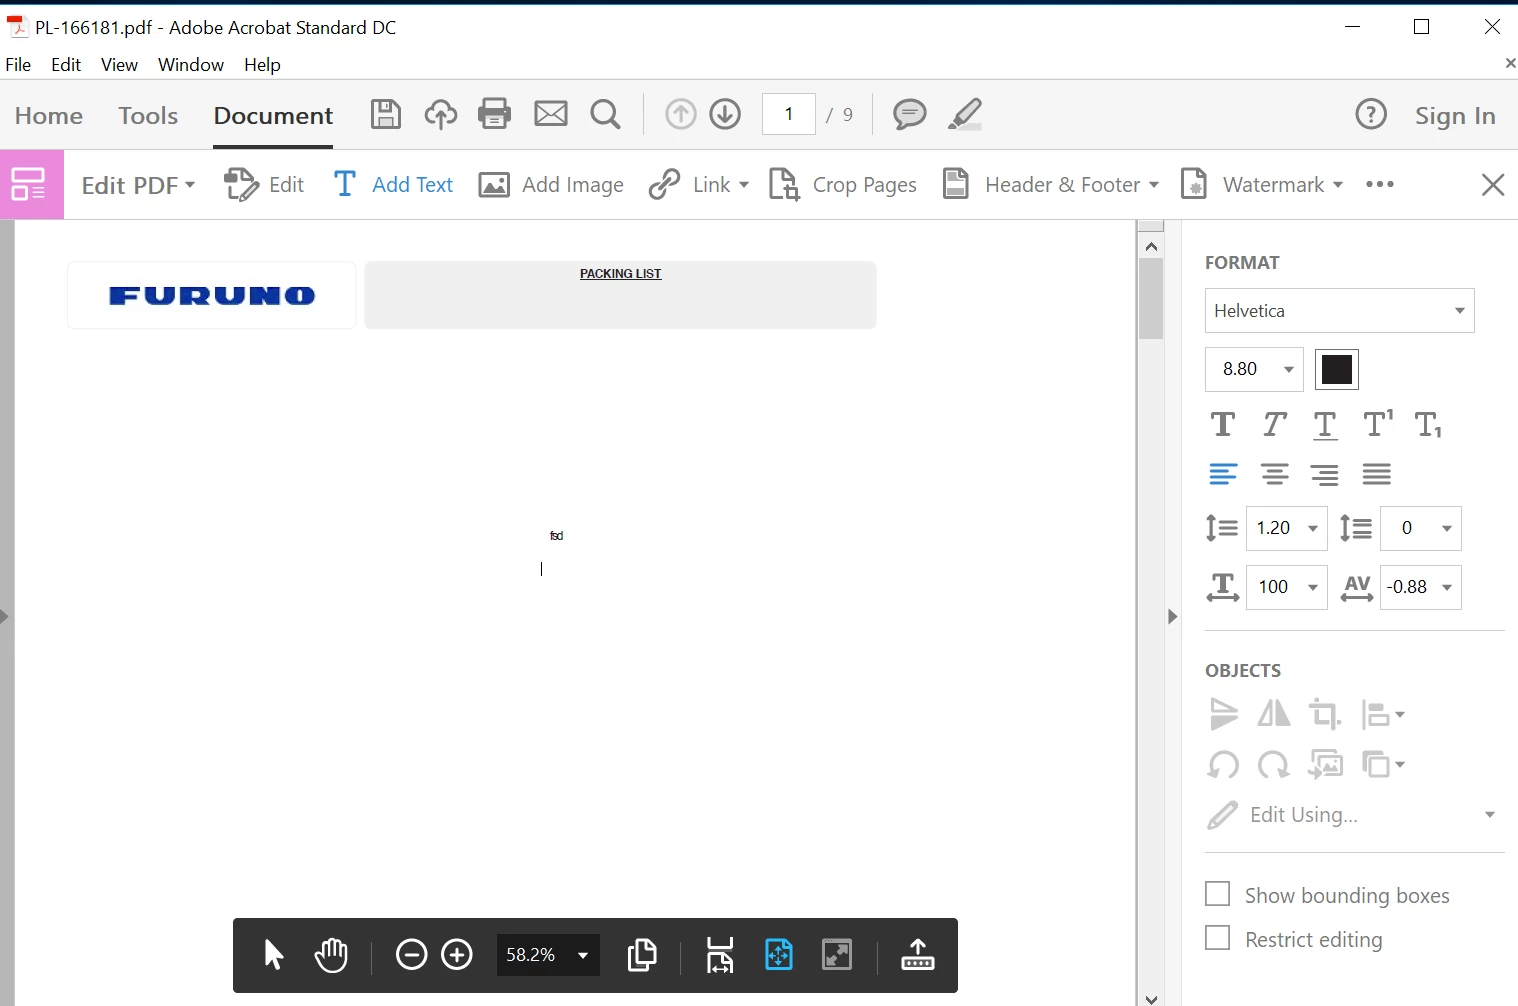Click the Crop Pages button

point(842,185)
